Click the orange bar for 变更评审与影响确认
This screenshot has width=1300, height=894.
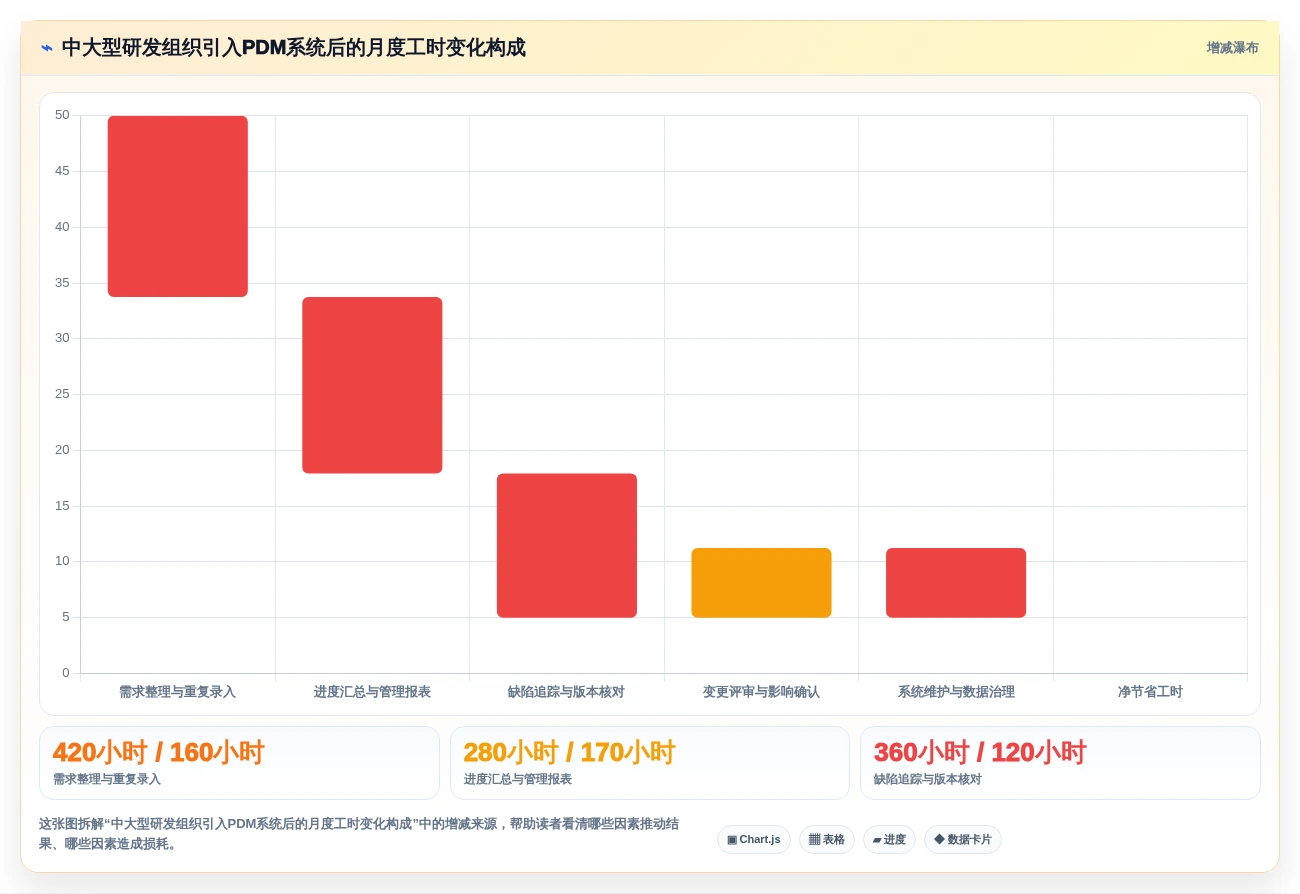click(x=761, y=583)
